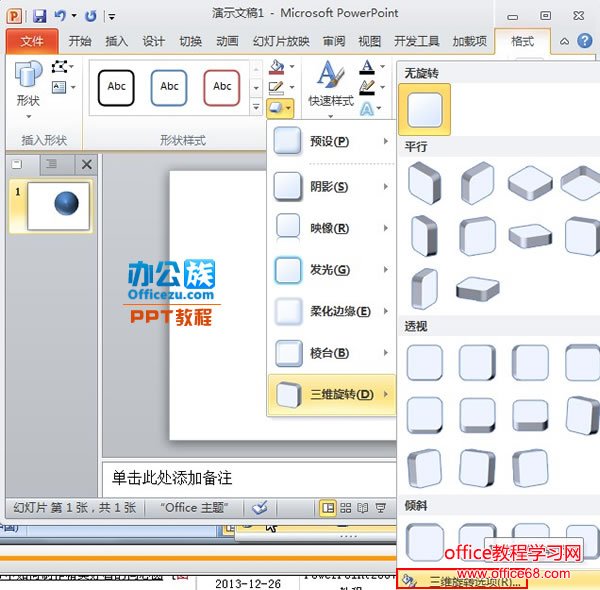Viewport: 600px width, 590px height.
Task: Open the quick access toolbar customize arrow
Action: (112, 16)
